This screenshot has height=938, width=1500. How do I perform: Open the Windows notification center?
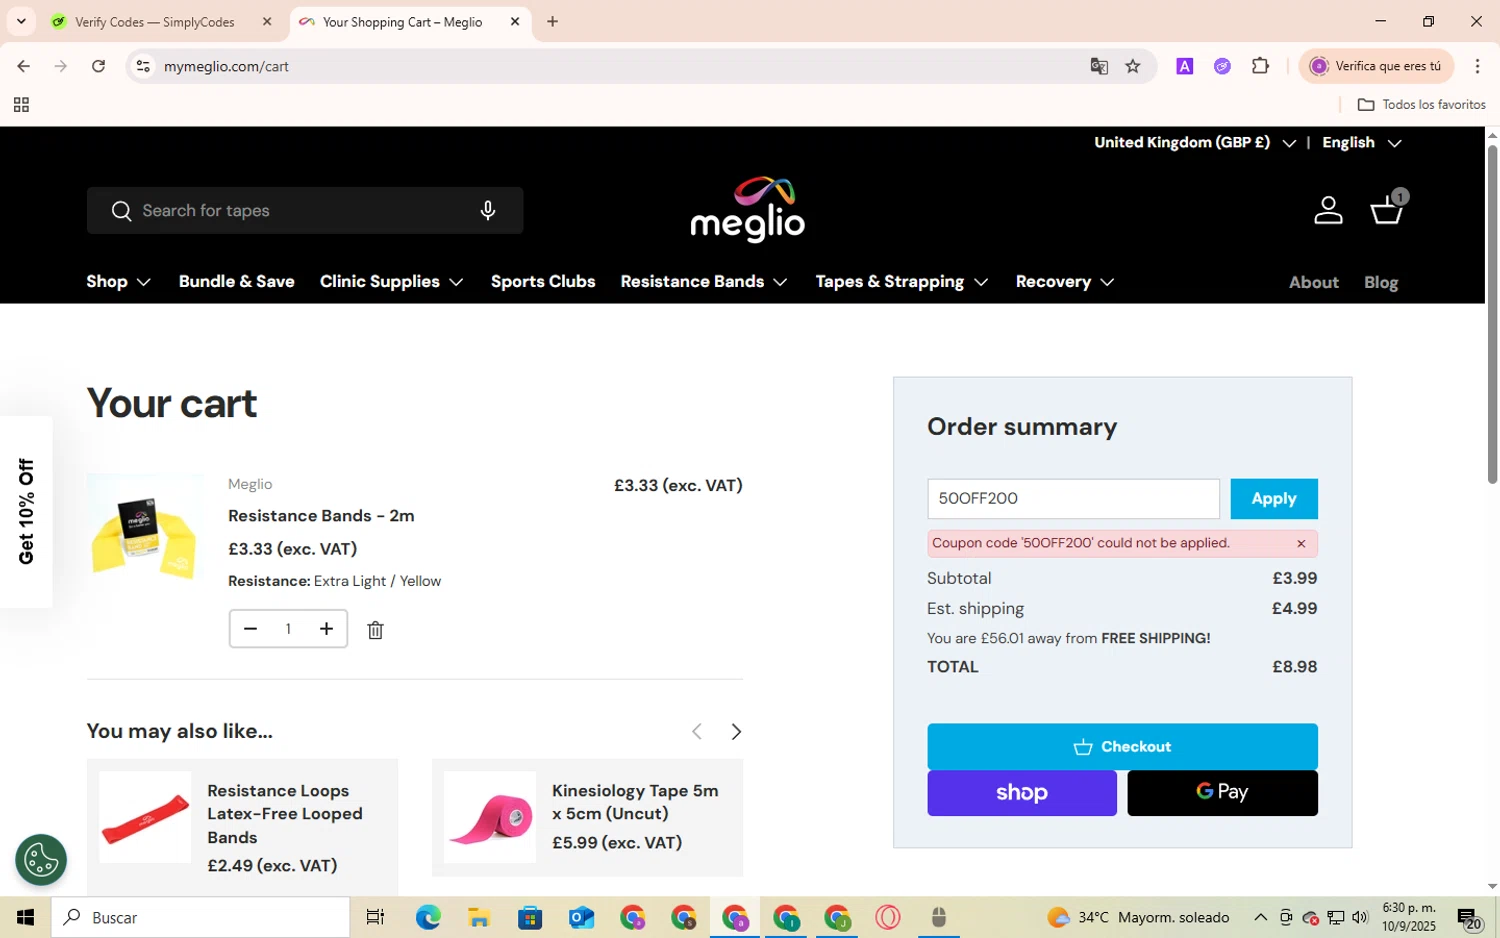pyautogui.click(x=1469, y=918)
